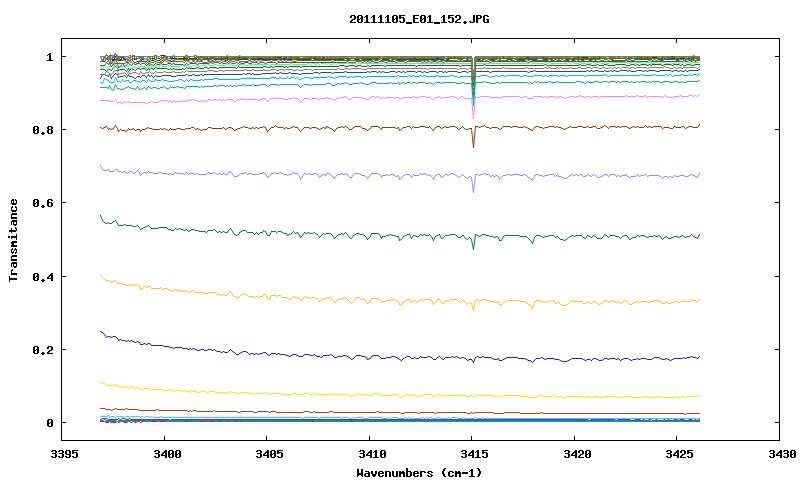Click the absorption dip at 3415 on brown line
Viewport: 800px width, 480px height.
[473, 139]
